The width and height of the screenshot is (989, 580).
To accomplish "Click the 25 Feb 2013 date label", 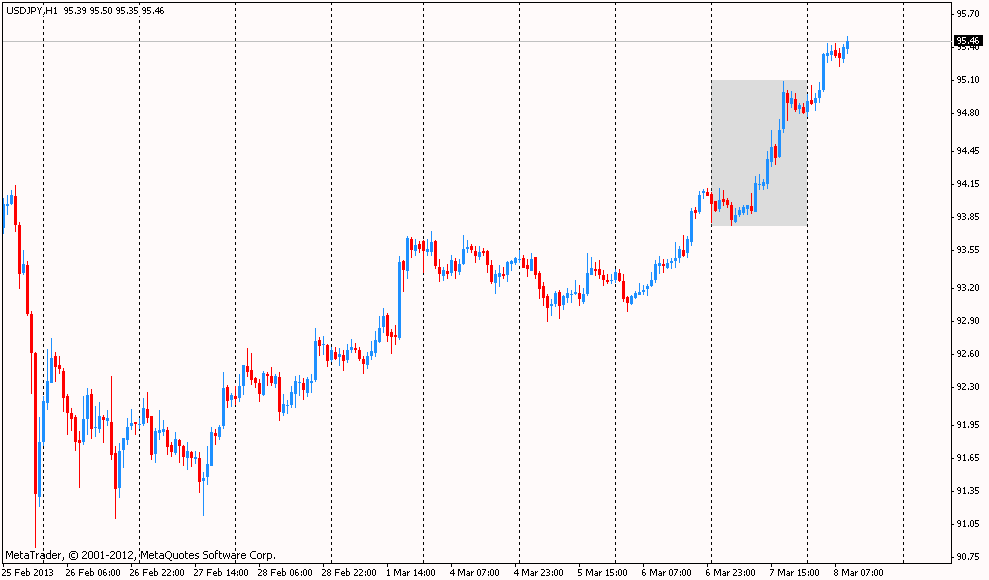I will pos(28,572).
